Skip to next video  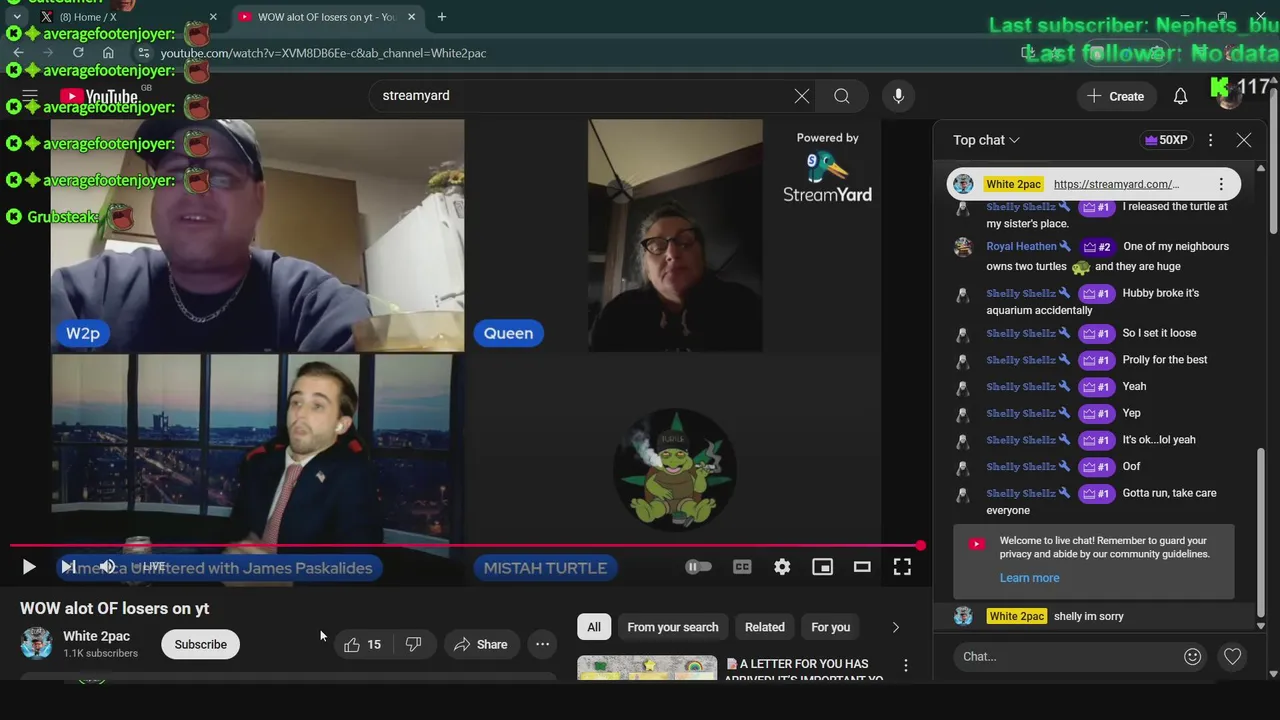point(68,567)
